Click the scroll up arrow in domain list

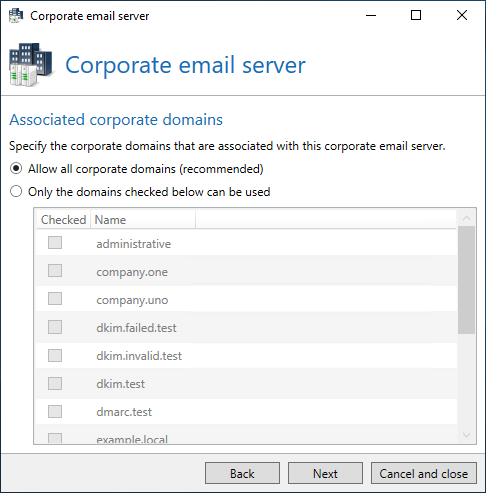(466, 218)
